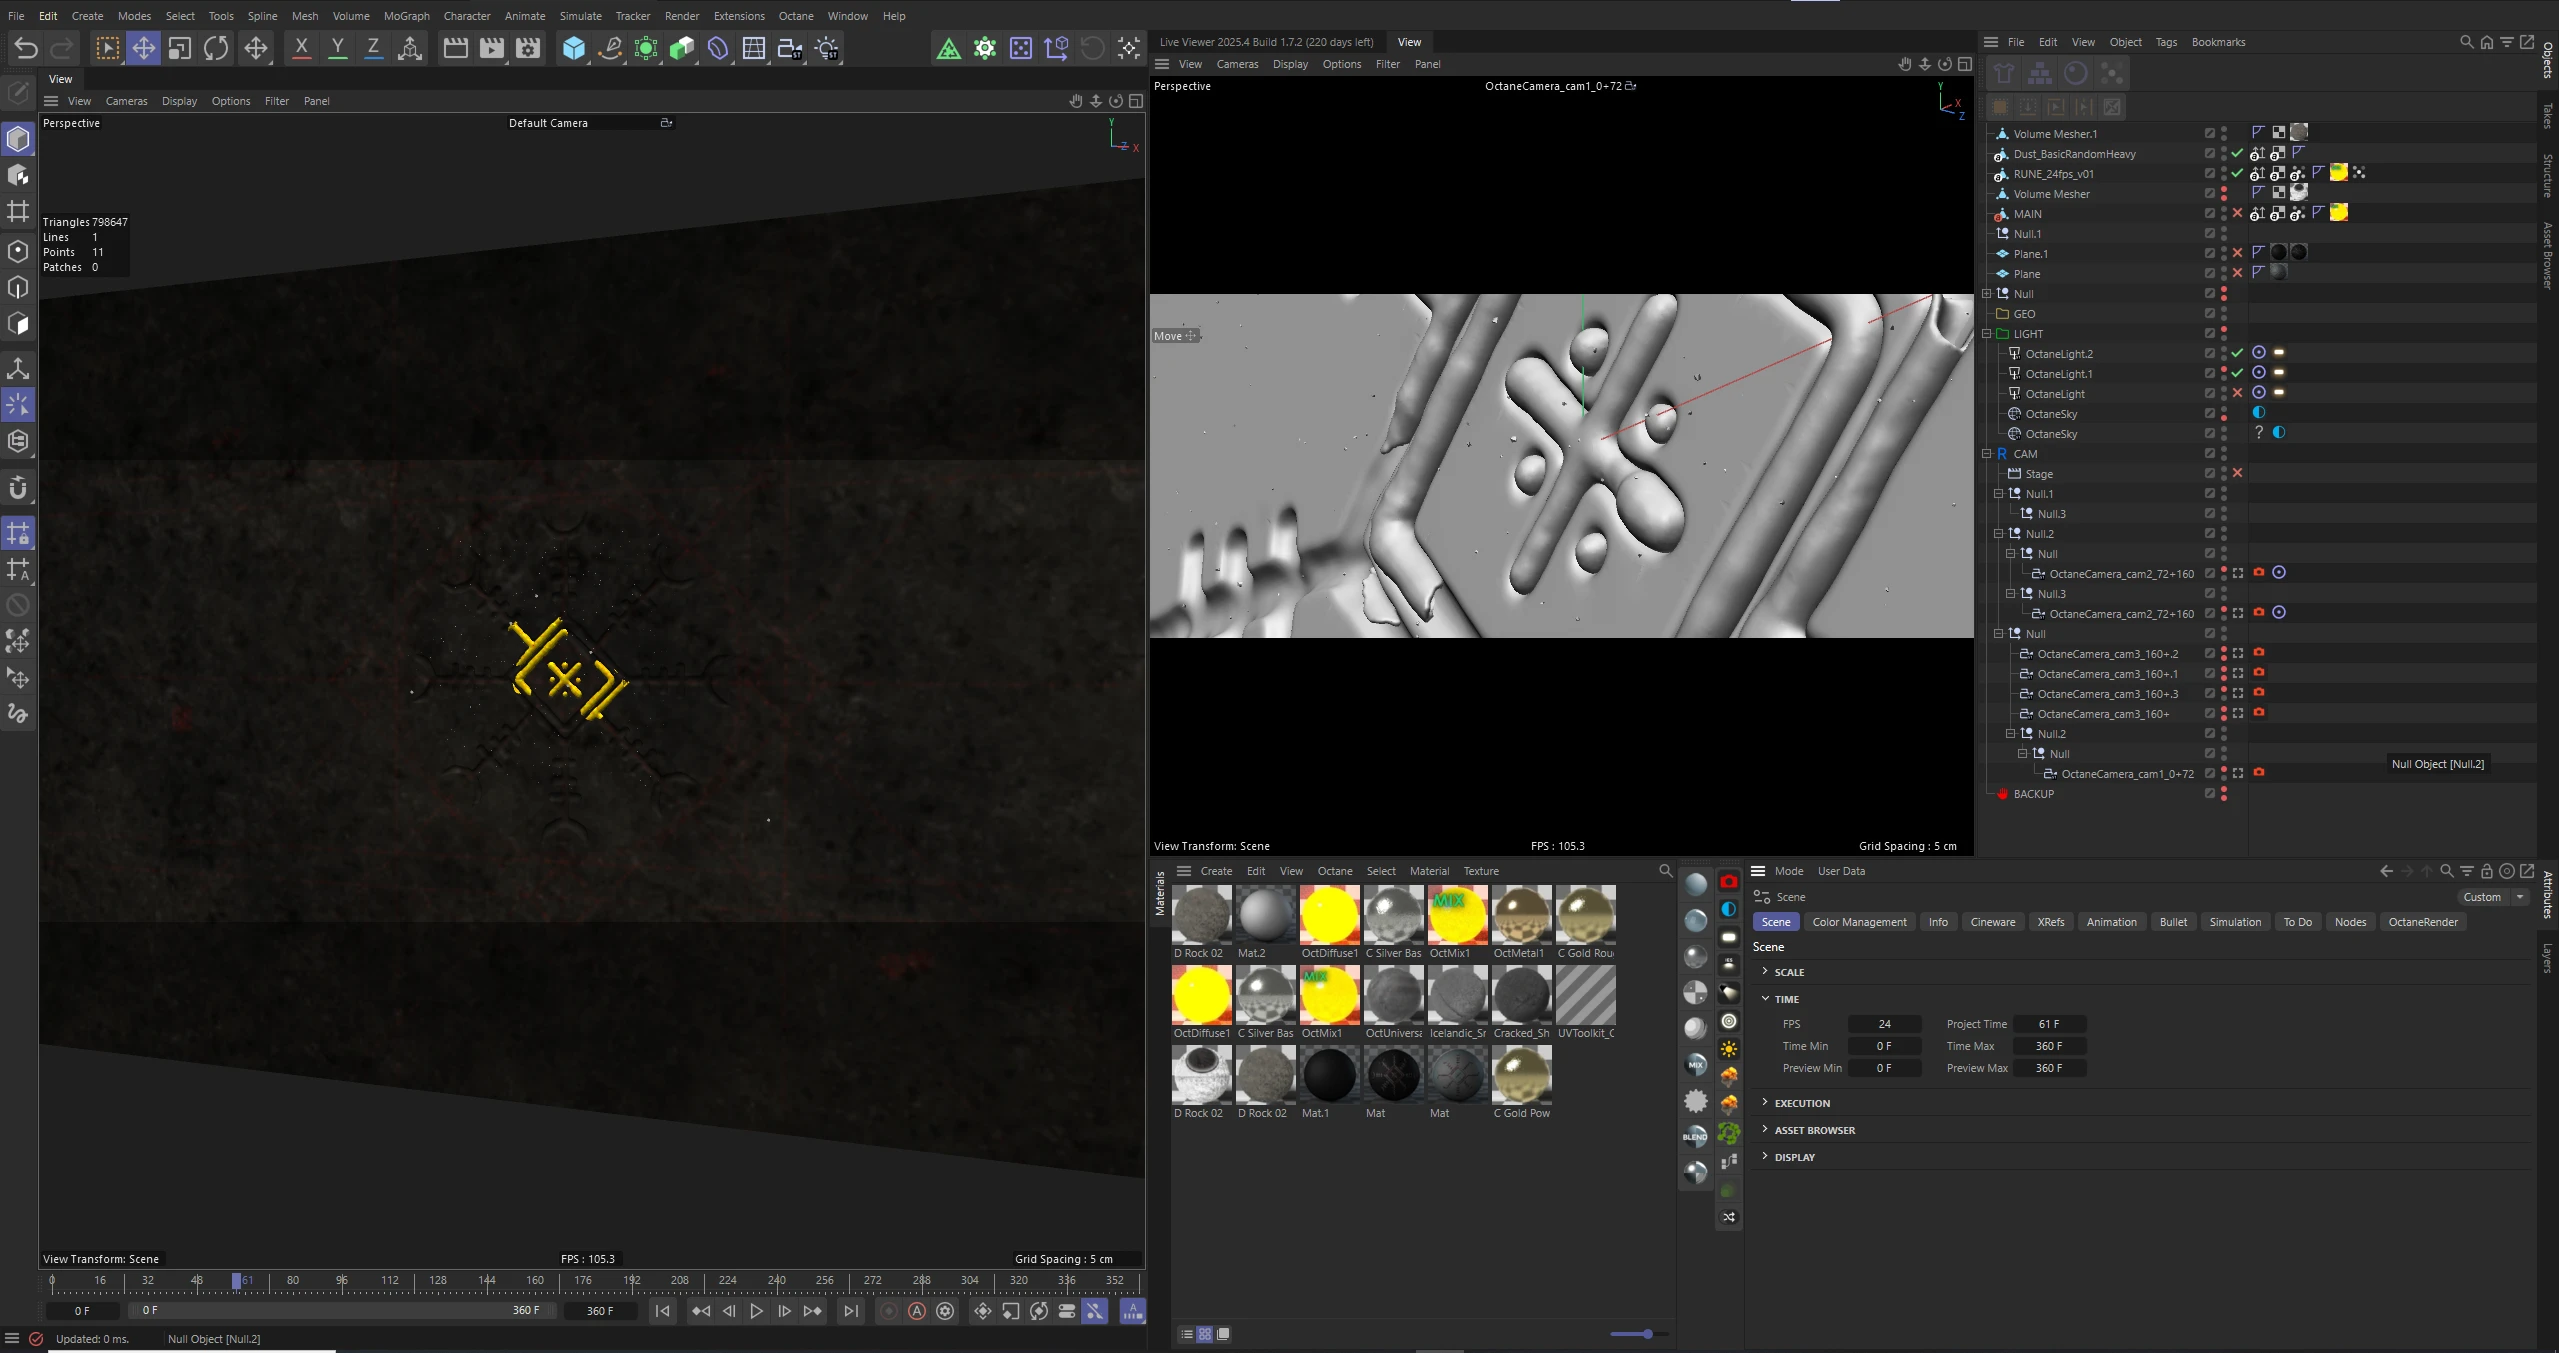Open Edit Render Settings clapper icon
The image size is (2559, 1353).
(528, 48)
